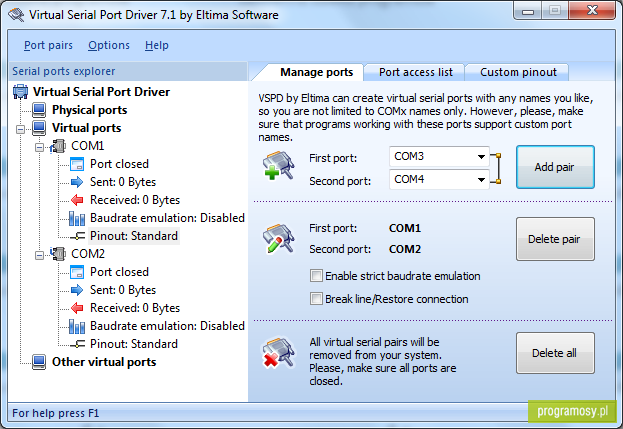Click COM1 Port closed window icon

tap(77, 164)
